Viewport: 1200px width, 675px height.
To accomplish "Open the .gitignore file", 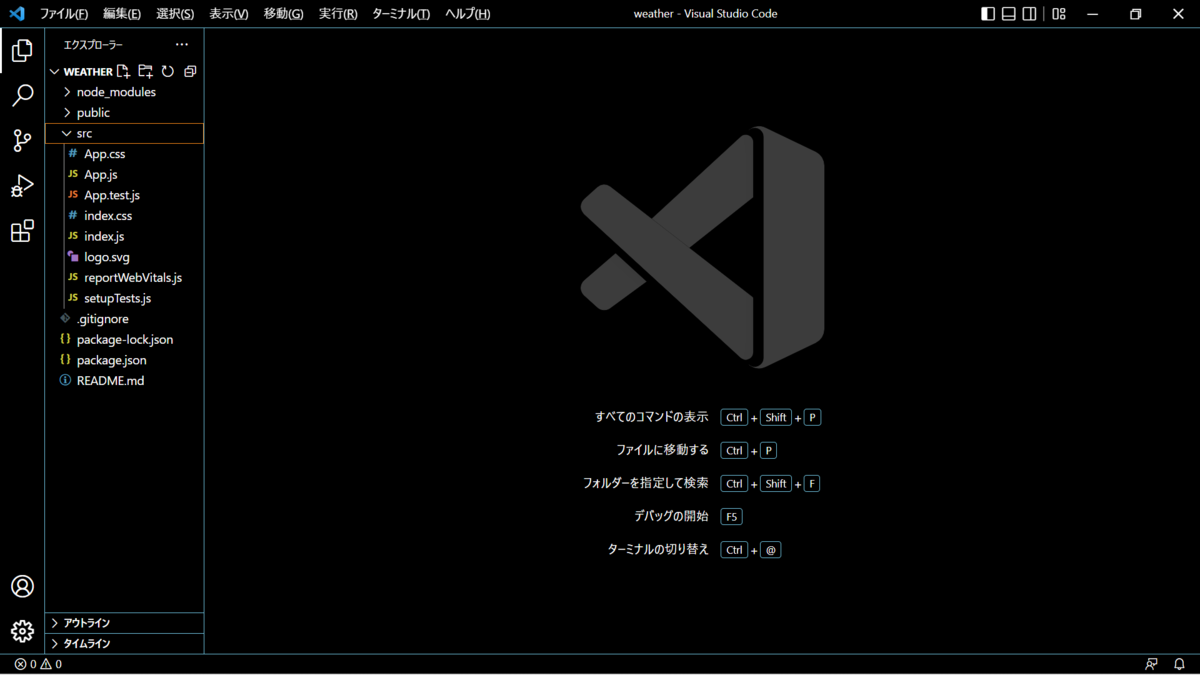I will pyautogui.click(x=124, y=319).
